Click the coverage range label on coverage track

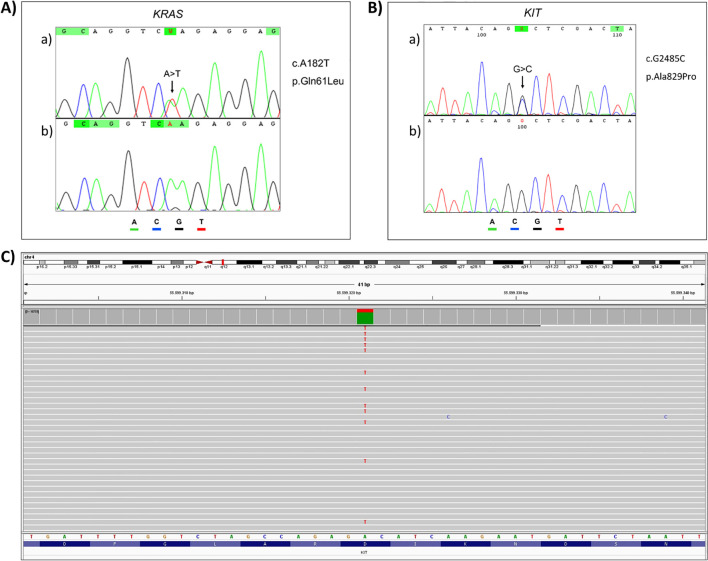pos(31,312)
